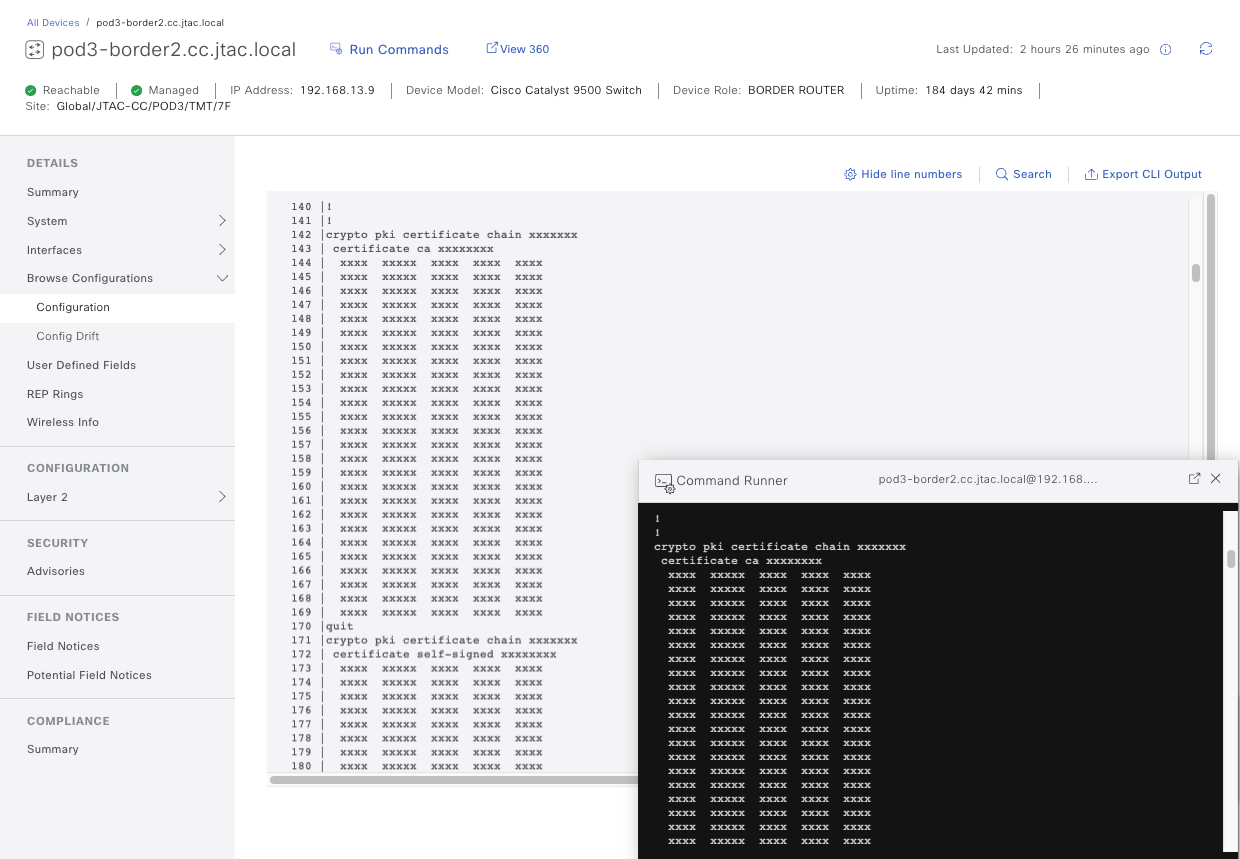Click the Search button label
The width and height of the screenshot is (1240, 859).
[1032, 174]
